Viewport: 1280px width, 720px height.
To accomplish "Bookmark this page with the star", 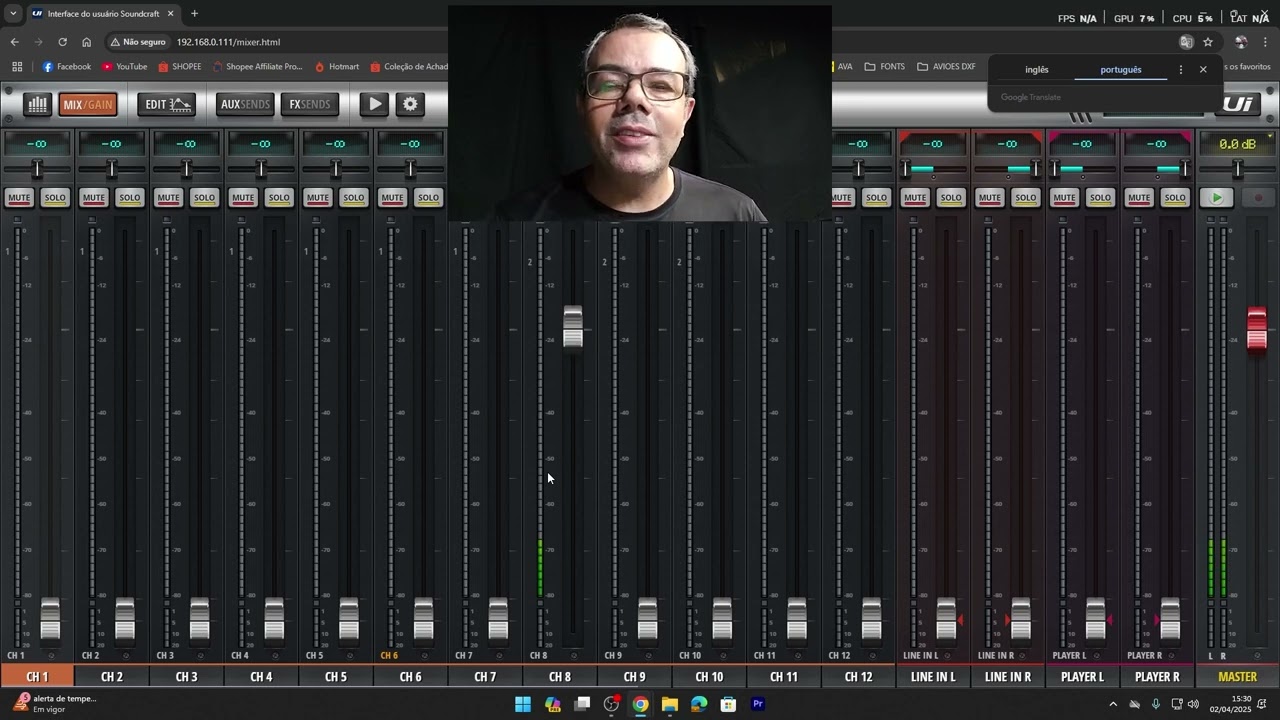I will point(1208,42).
